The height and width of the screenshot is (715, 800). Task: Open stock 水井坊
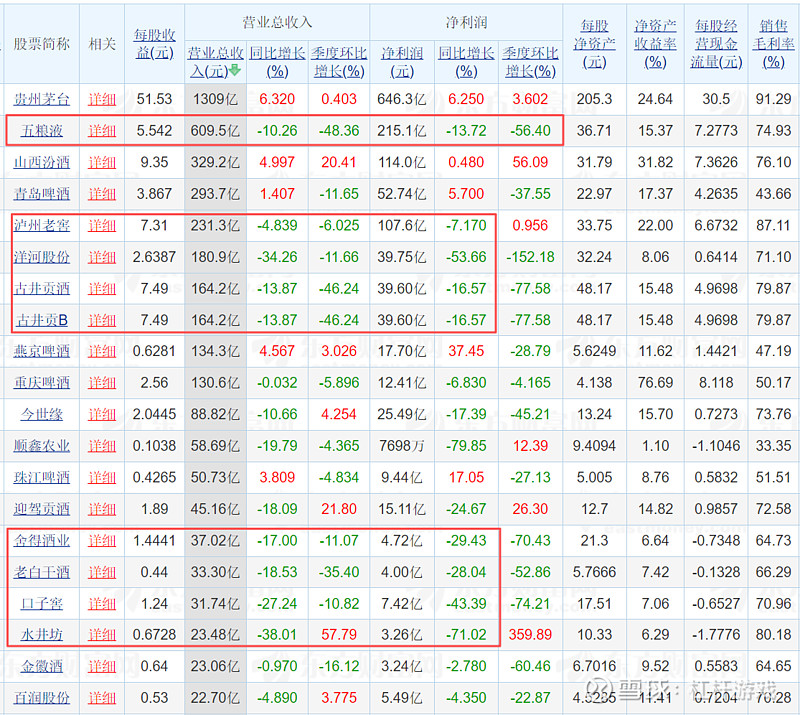41,635
